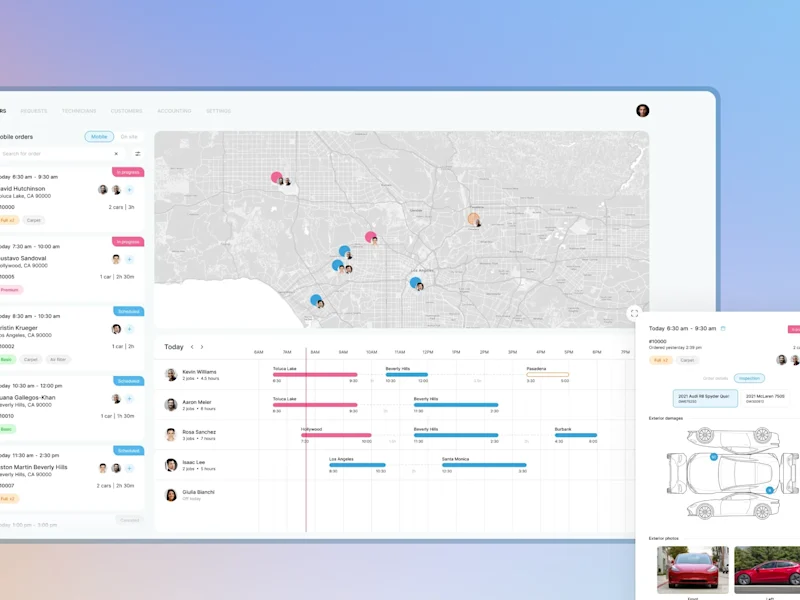This screenshot has width=800, height=600.
Task: Open calendar icon beside order time in detail panel
Action: (x=723, y=329)
